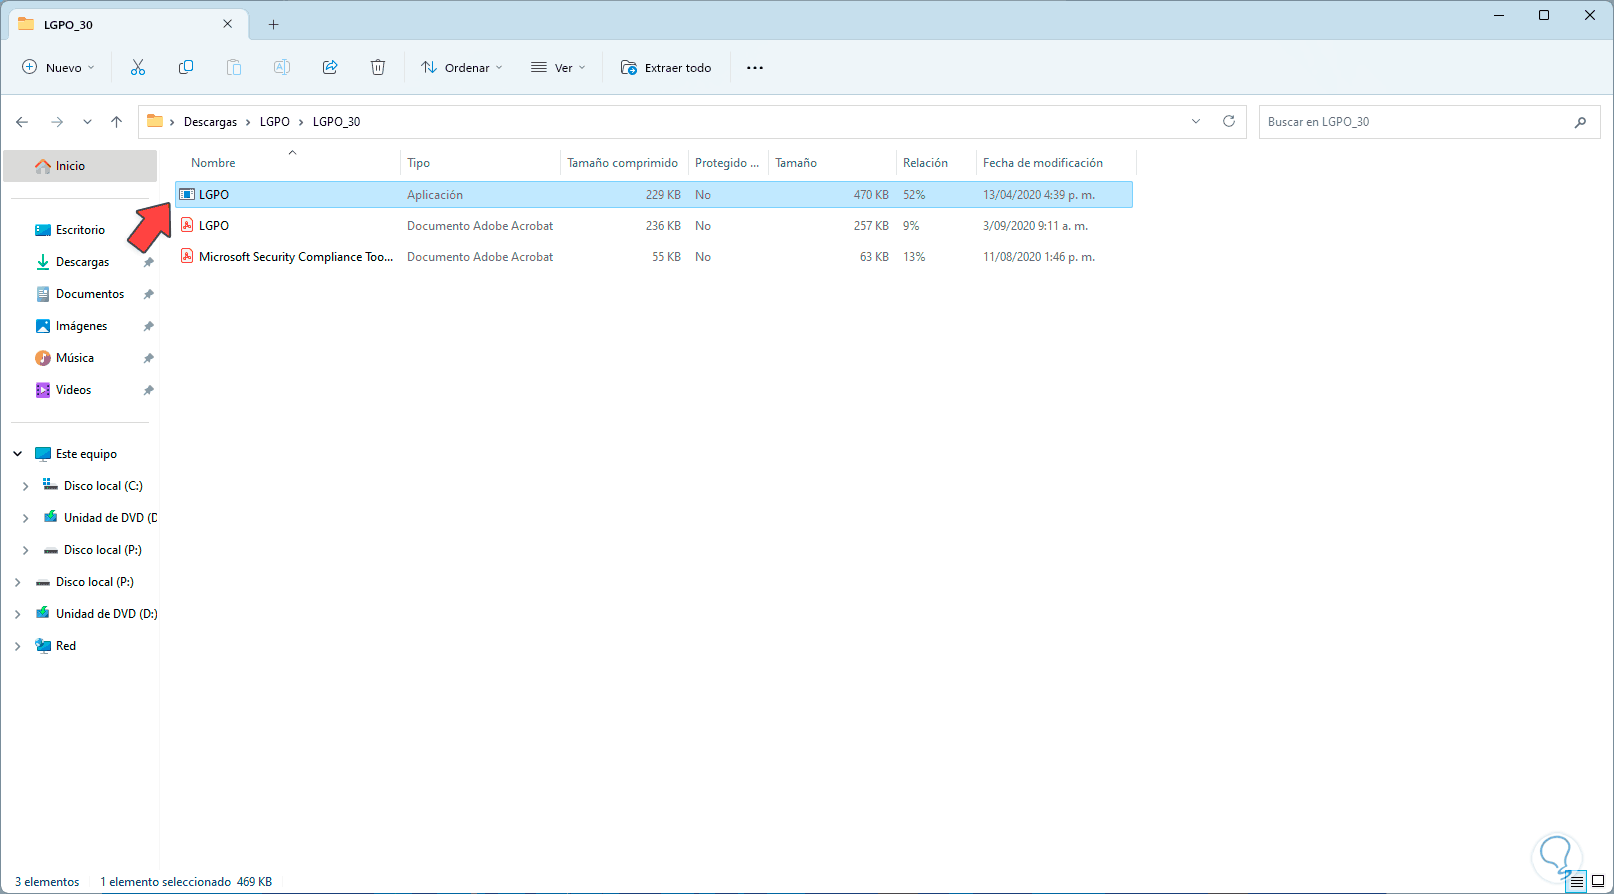Select Red in the navigation pane
The height and width of the screenshot is (894, 1614).
coord(66,646)
